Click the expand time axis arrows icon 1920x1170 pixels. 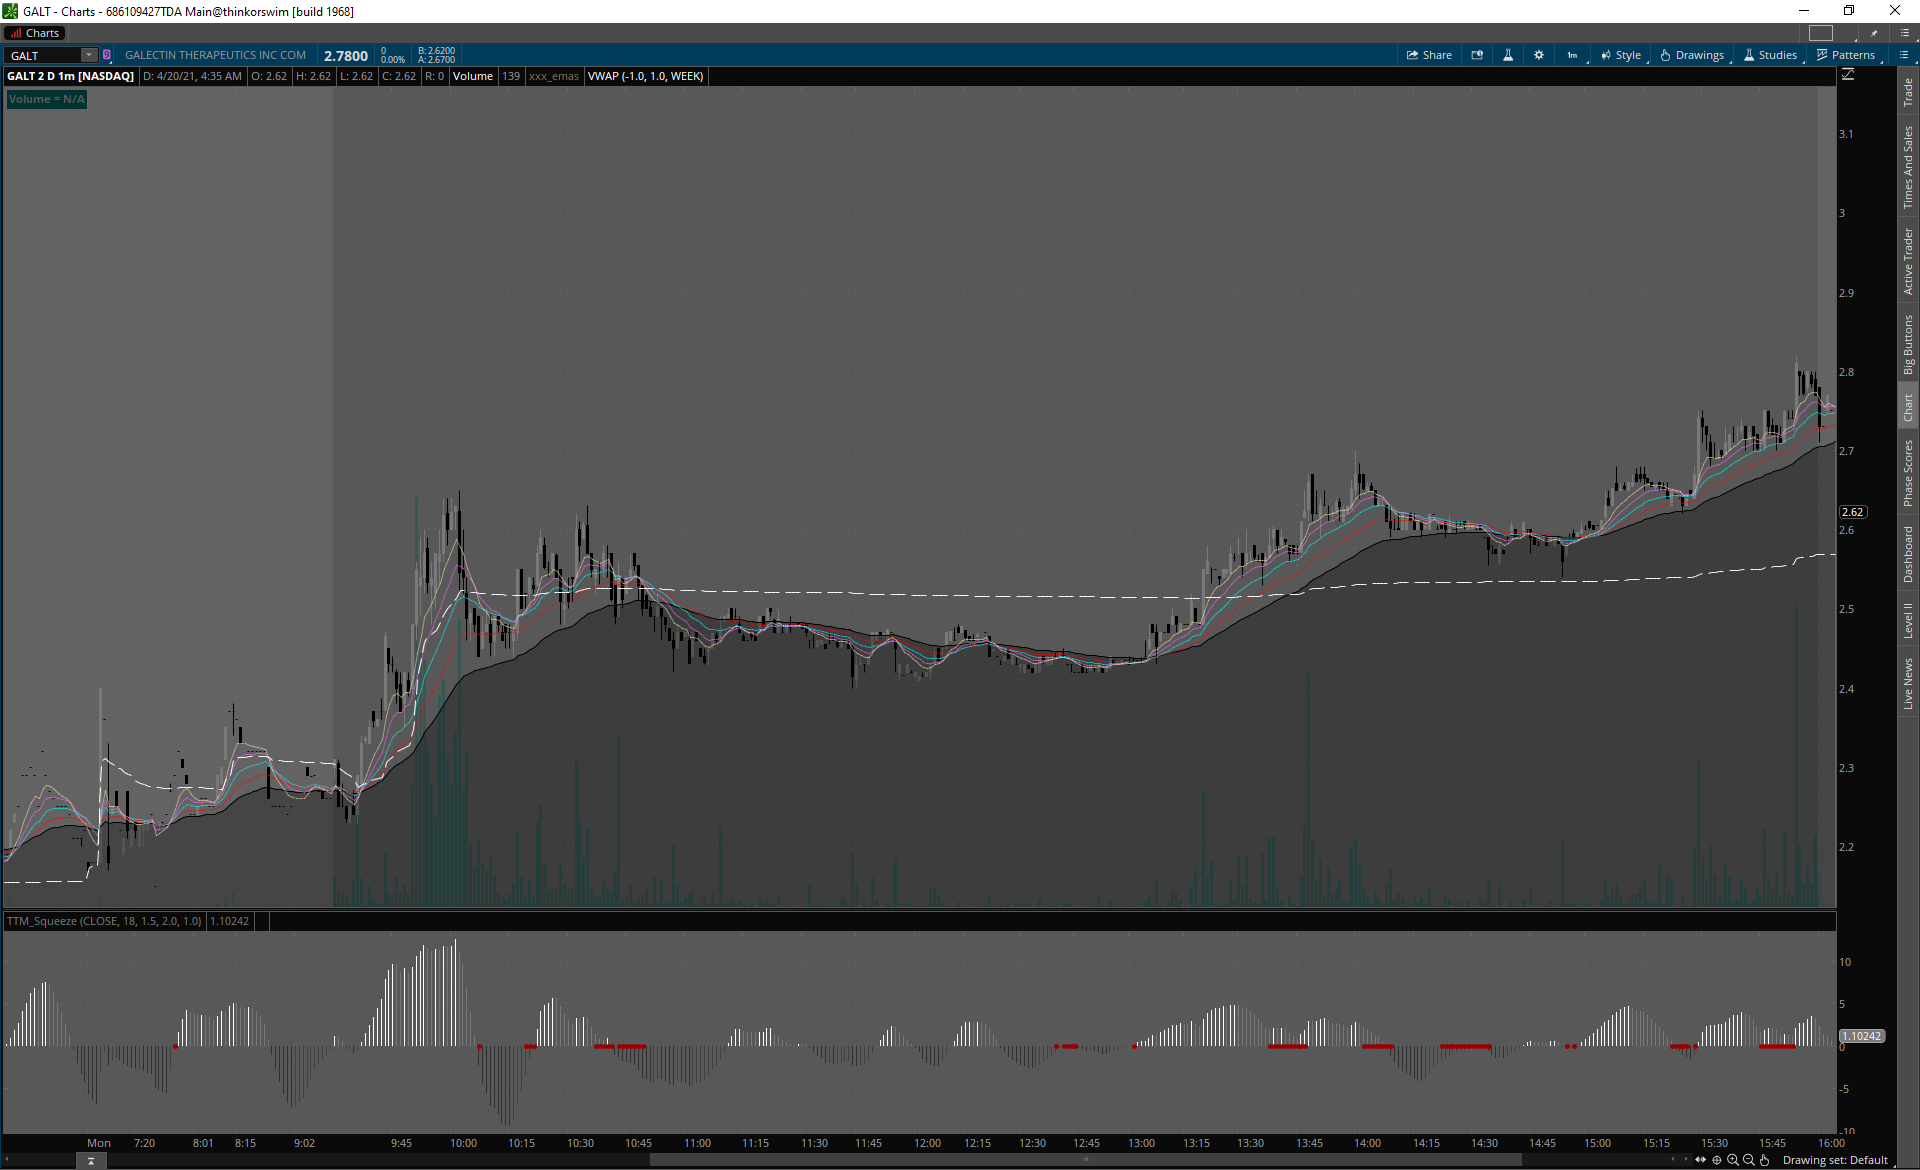tap(1701, 1160)
